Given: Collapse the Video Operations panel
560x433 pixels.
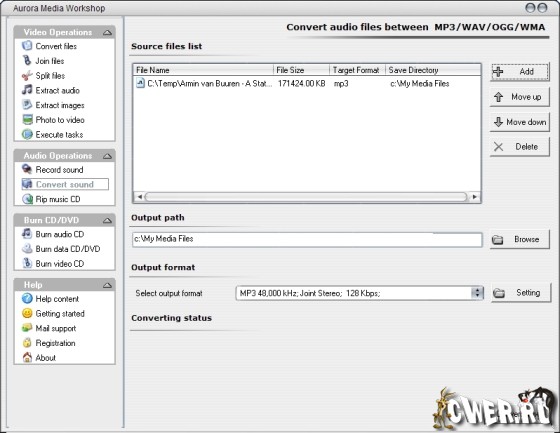Looking at the screenshot, I should coord(107,33).
